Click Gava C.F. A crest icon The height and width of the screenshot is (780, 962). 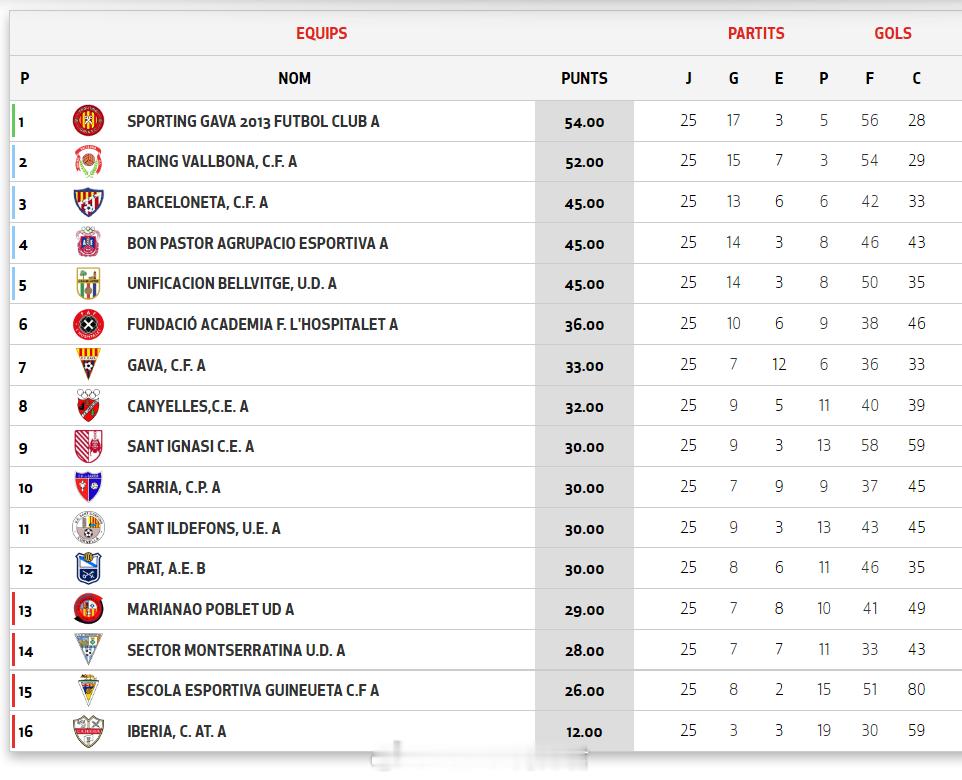click(88, 365)
